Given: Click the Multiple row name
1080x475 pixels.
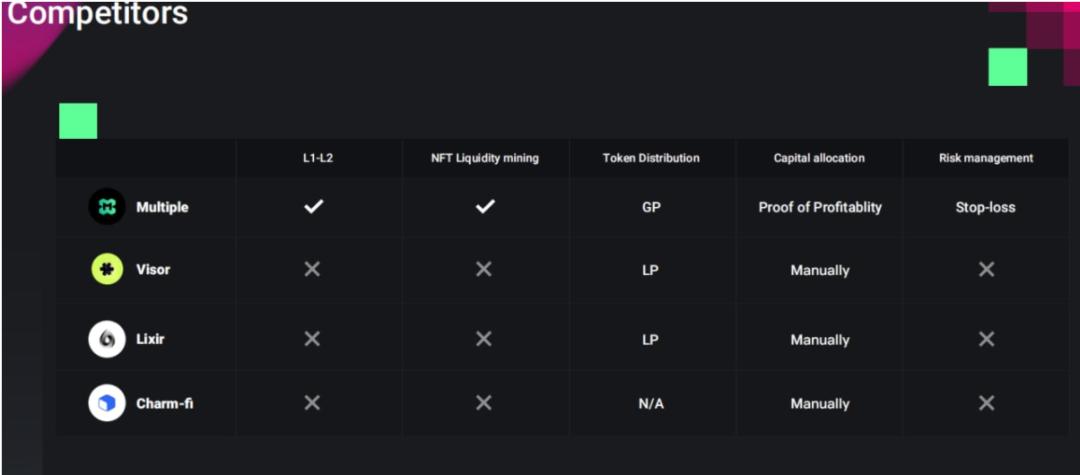Looking at the screenshot, I should [162, 207].
